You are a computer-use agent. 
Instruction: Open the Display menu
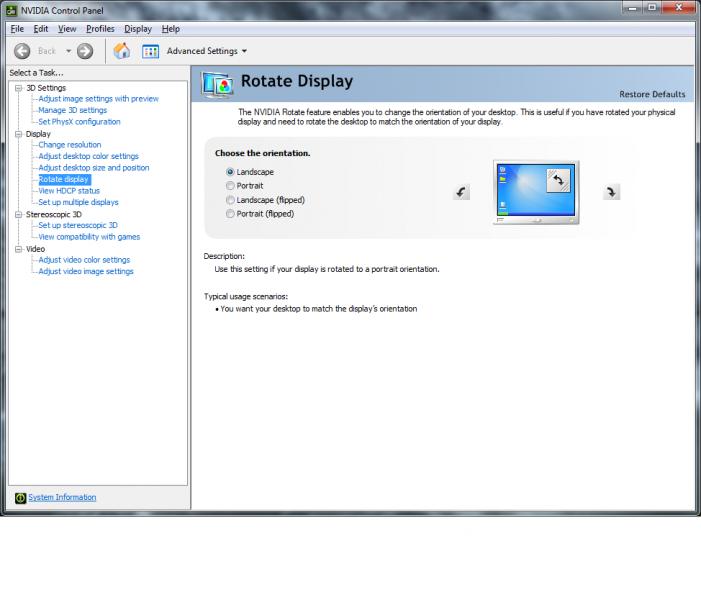pyautogui.click(x=137, y=28)
